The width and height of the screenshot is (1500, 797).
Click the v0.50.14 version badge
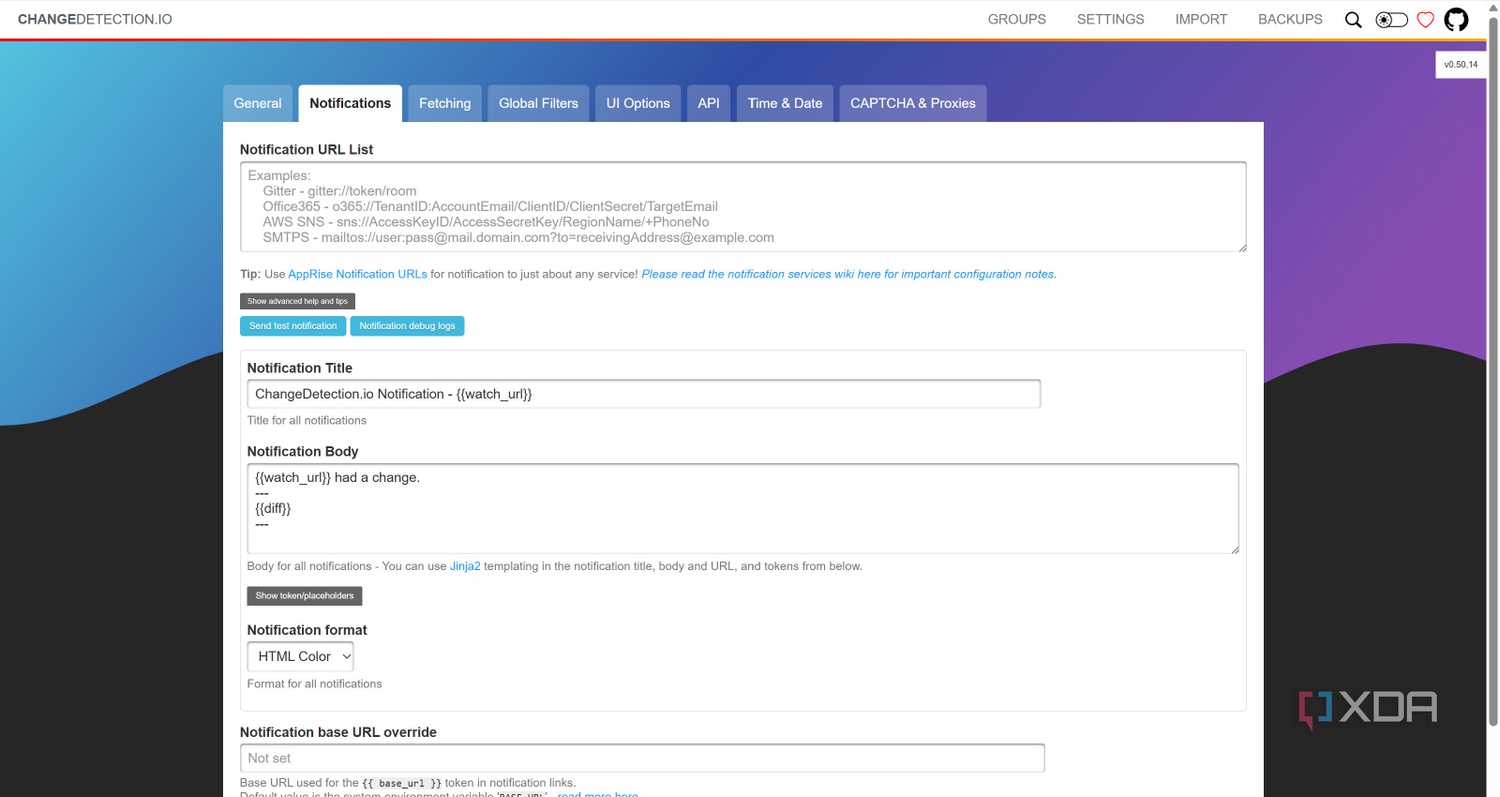tap(1460, 64)
